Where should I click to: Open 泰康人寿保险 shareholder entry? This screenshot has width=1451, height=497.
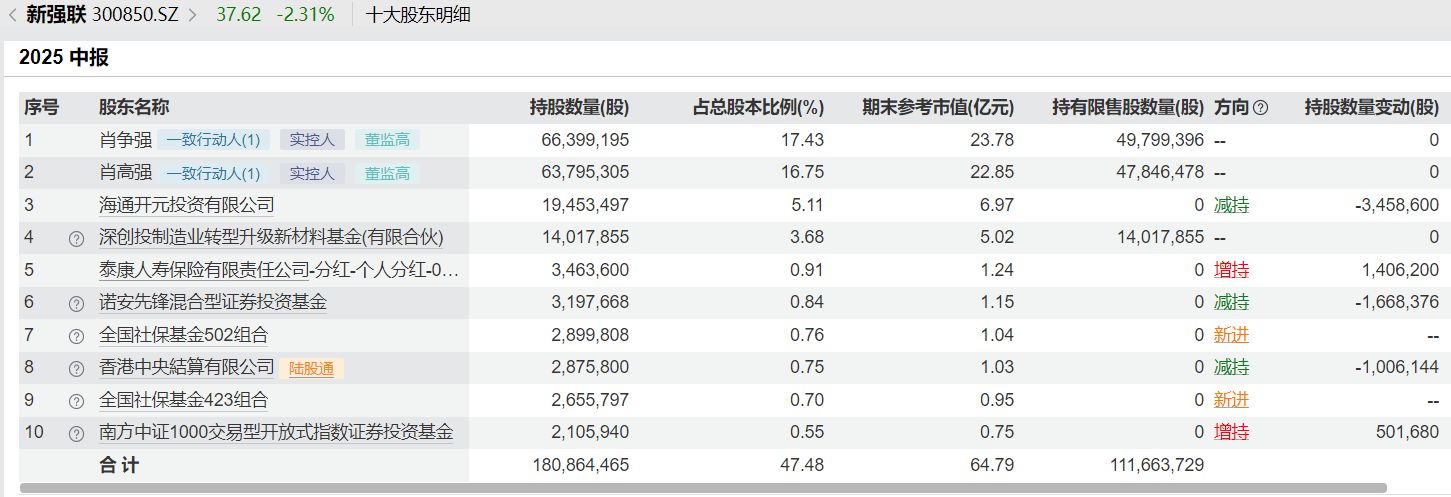279,271
